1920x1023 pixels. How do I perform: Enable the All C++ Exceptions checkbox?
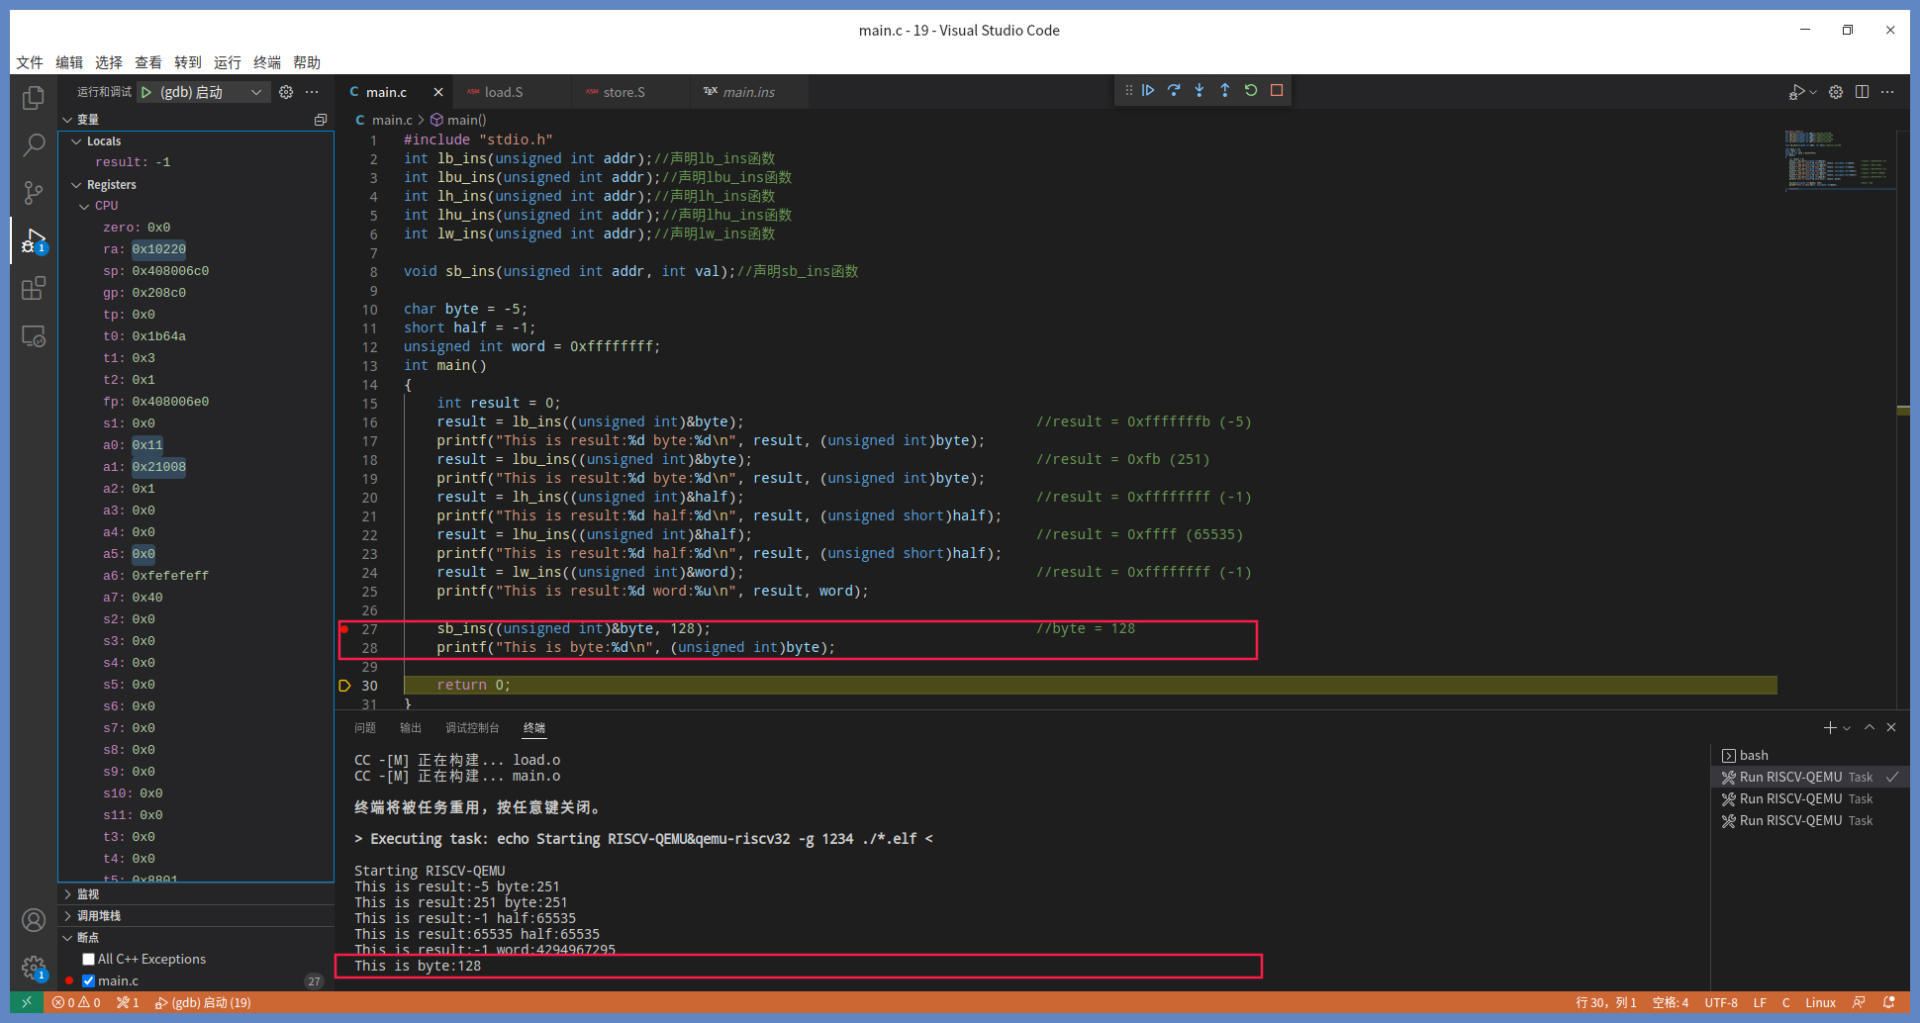[x=89, y=959]
